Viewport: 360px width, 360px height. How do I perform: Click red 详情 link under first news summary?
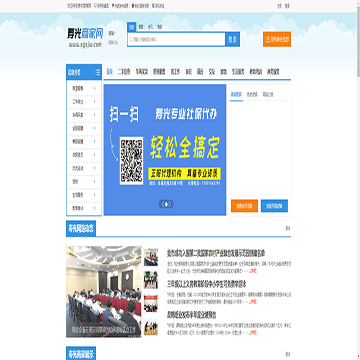point(253,271)
